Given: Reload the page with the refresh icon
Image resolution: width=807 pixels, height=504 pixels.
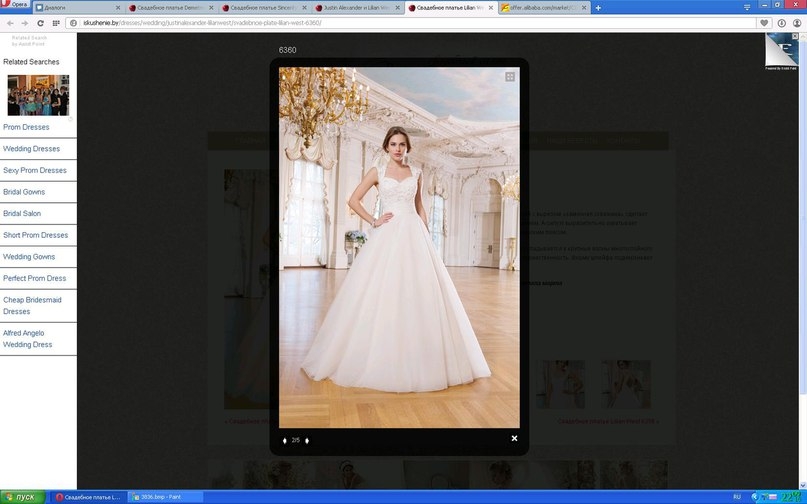Looking at the screenshot, I should (x=40, y=22).
